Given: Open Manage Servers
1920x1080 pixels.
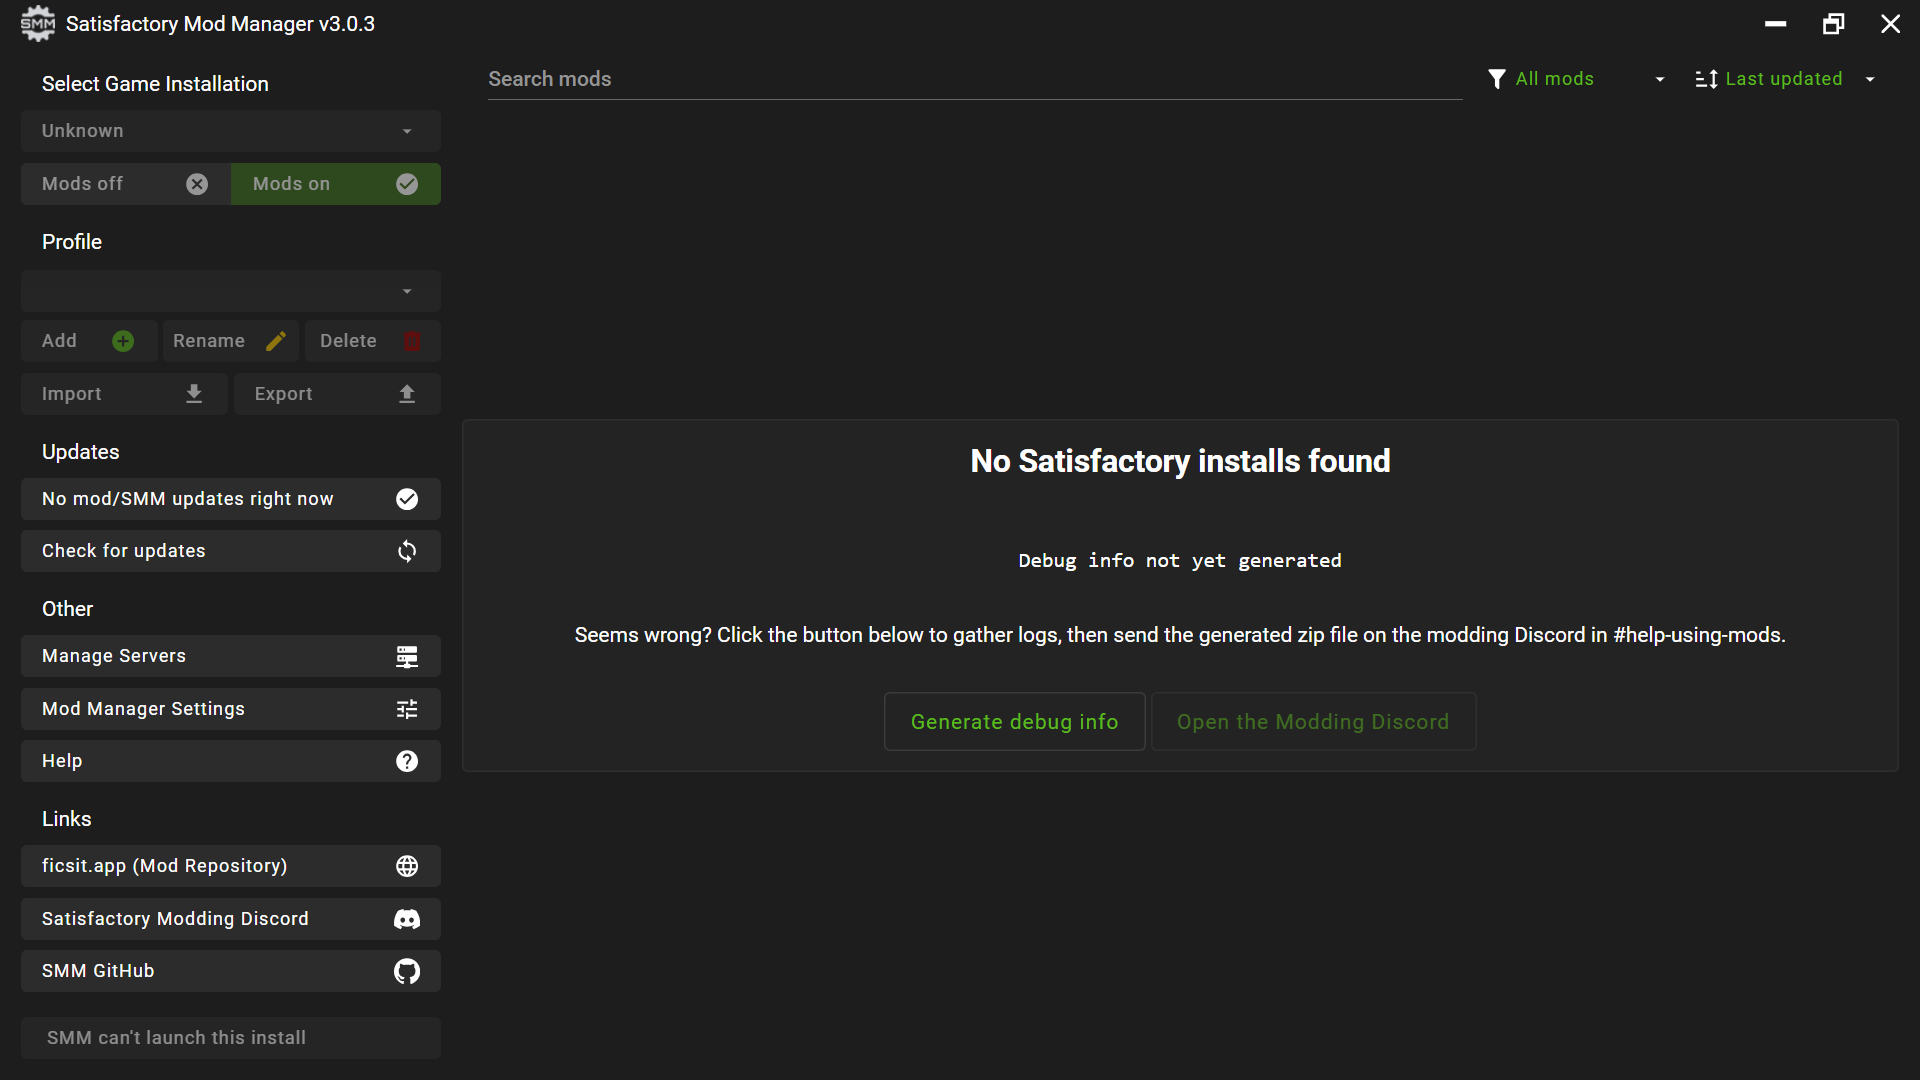Looking at the screenshot, I should [231, 656].
